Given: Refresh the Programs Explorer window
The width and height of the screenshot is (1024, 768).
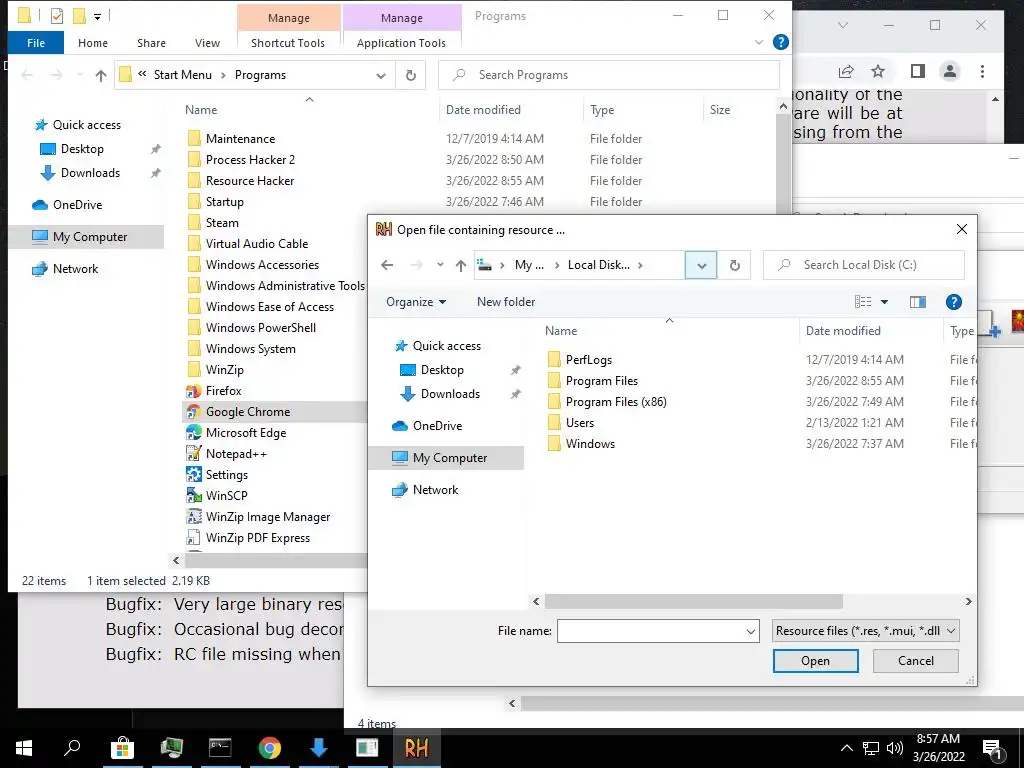Looking at the screenshot, I should pos(411,75).
